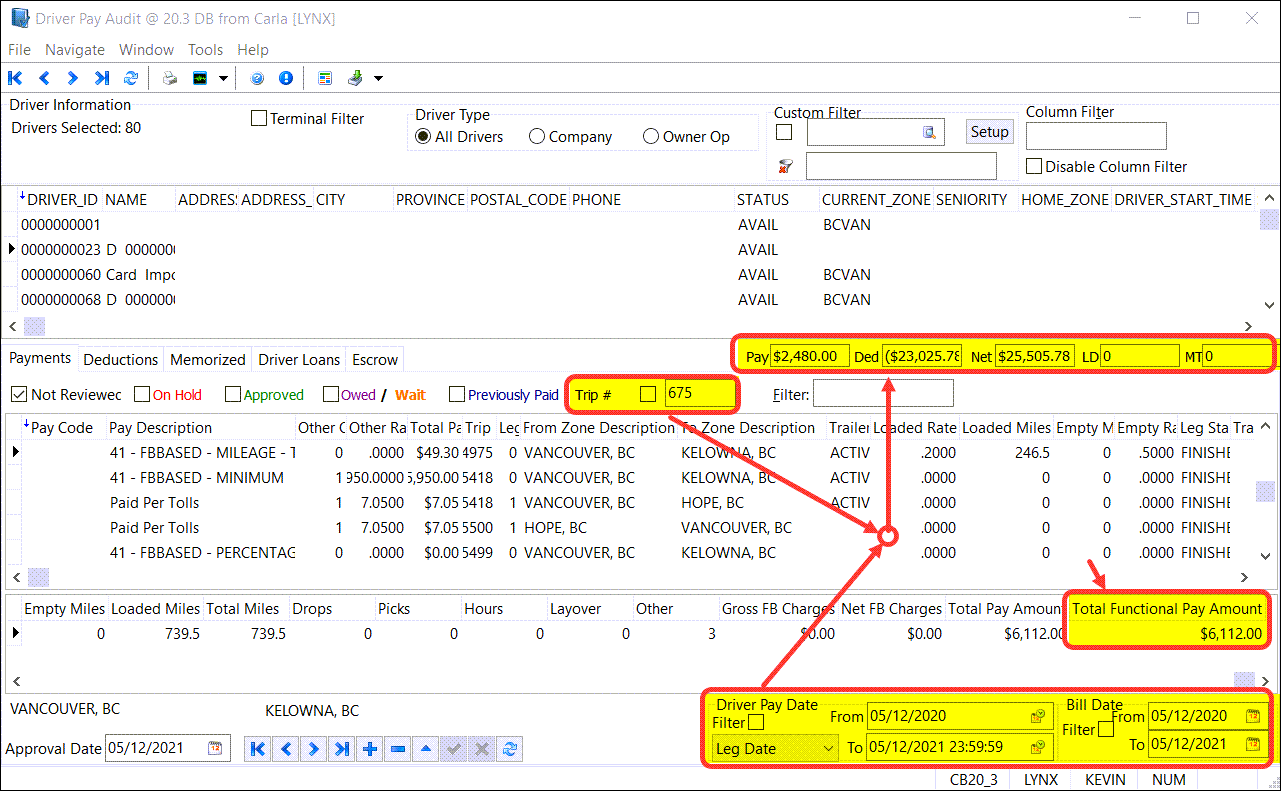Click the export printer download icon
The width and height of the screenshot is (1281, 791).
(355, 78)
